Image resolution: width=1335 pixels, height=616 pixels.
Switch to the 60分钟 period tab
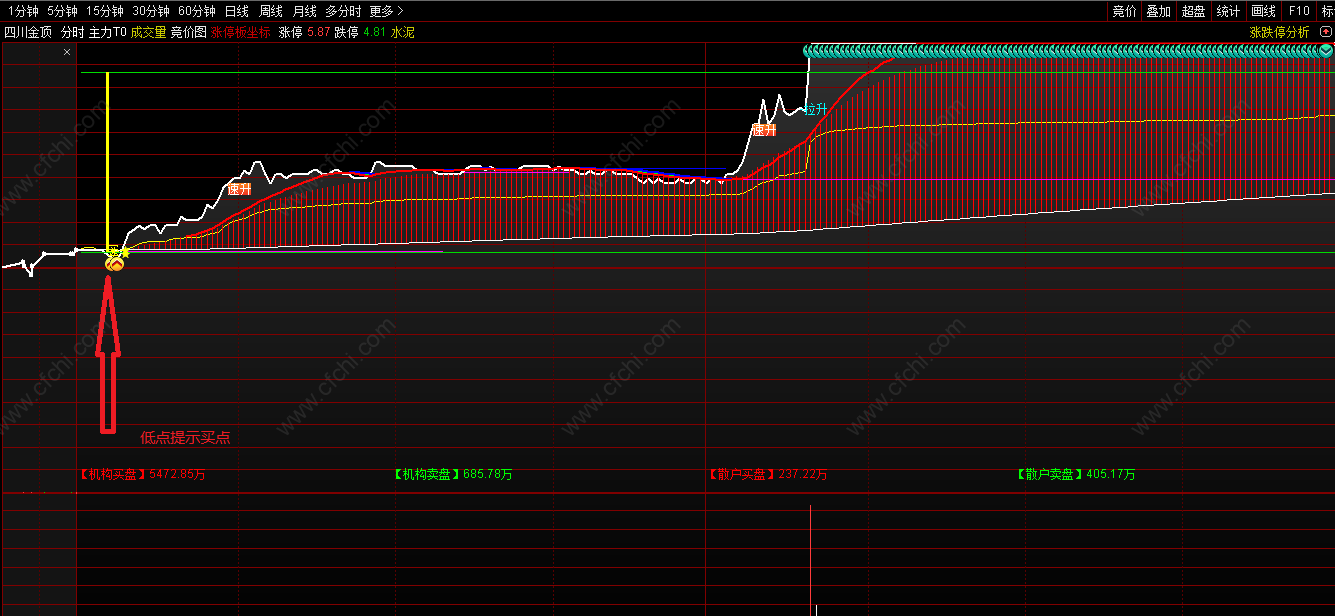[x=197, y=11]
